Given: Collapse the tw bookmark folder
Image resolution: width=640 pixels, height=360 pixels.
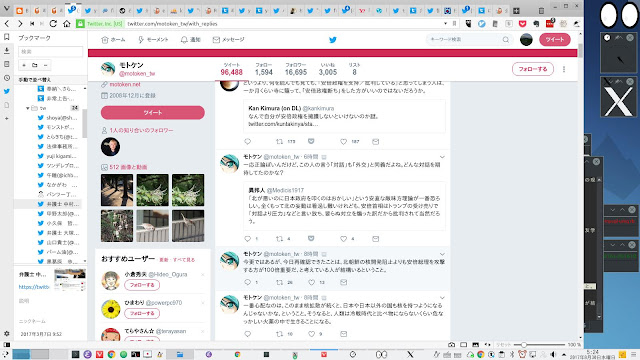Looking at the screenshot, I should [27, 108].
